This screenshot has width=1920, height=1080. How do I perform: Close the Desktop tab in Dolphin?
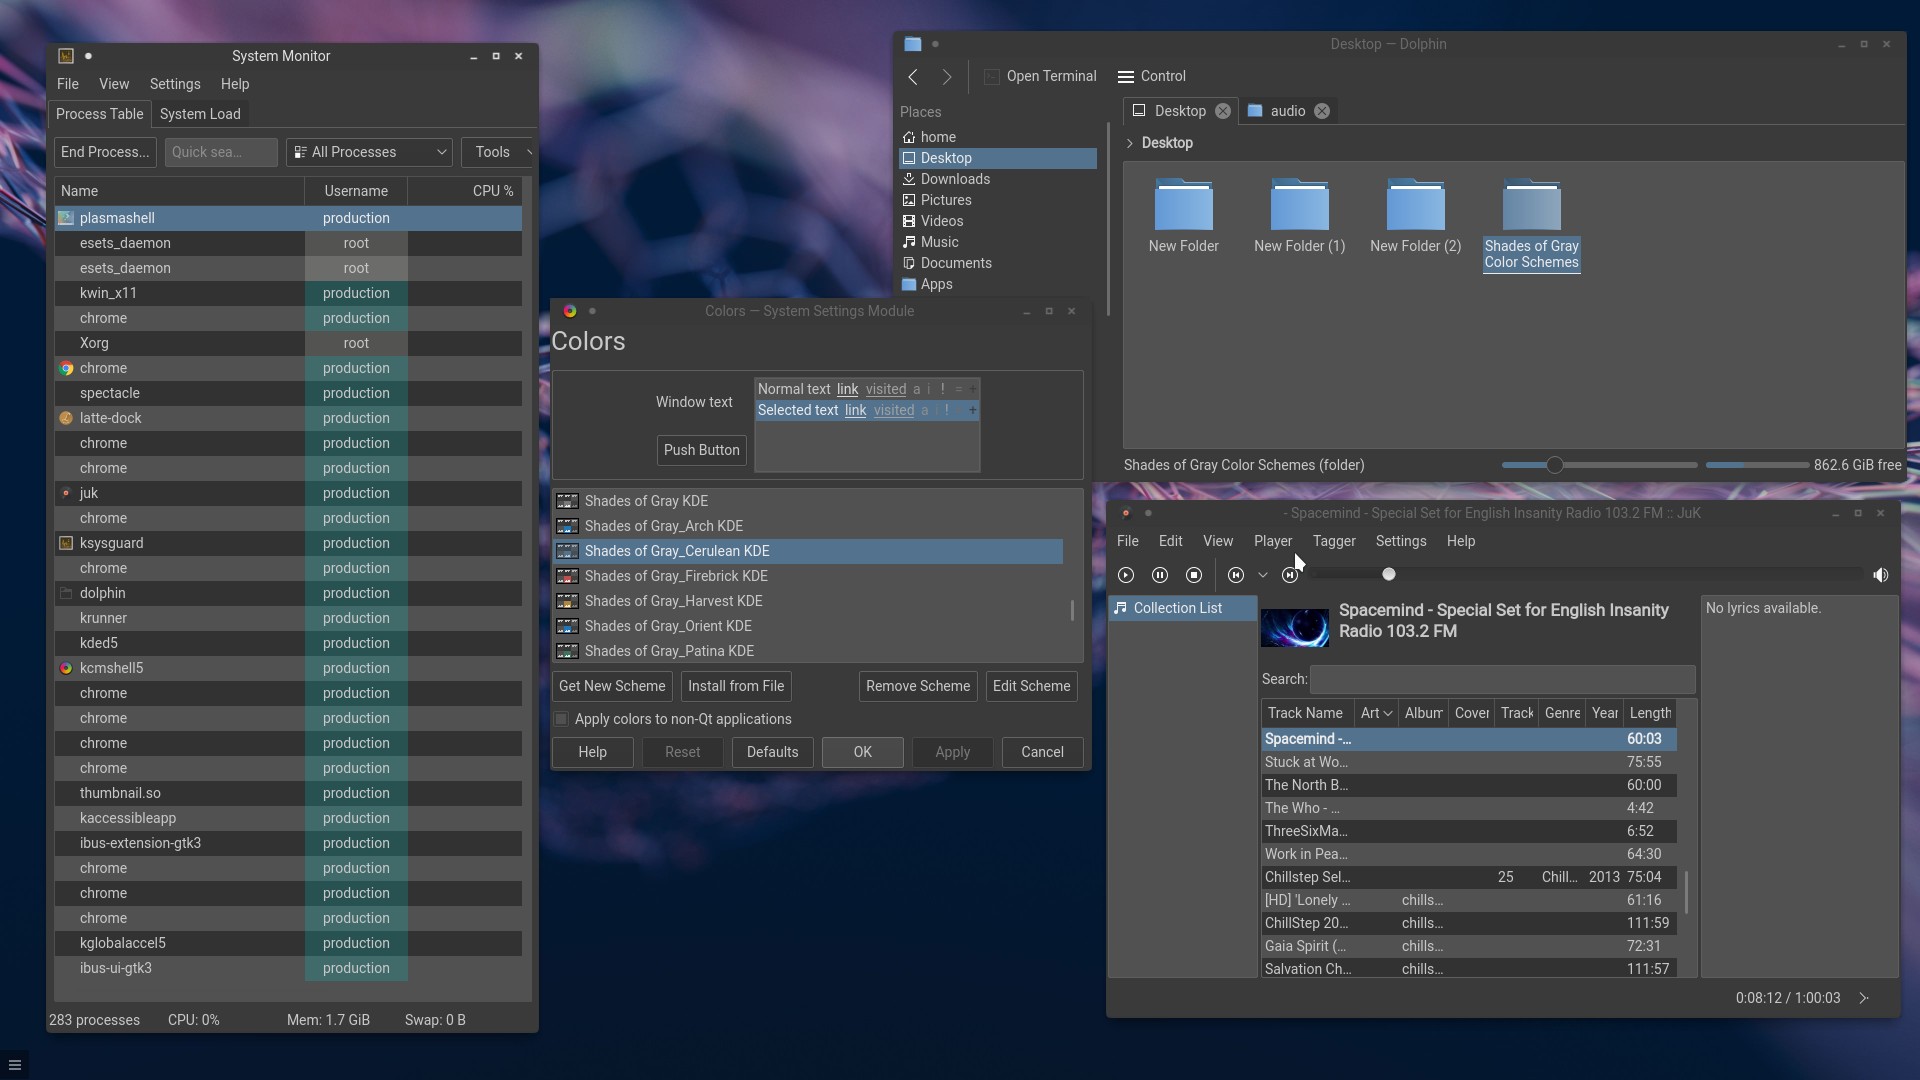(x=1223, y=111)
